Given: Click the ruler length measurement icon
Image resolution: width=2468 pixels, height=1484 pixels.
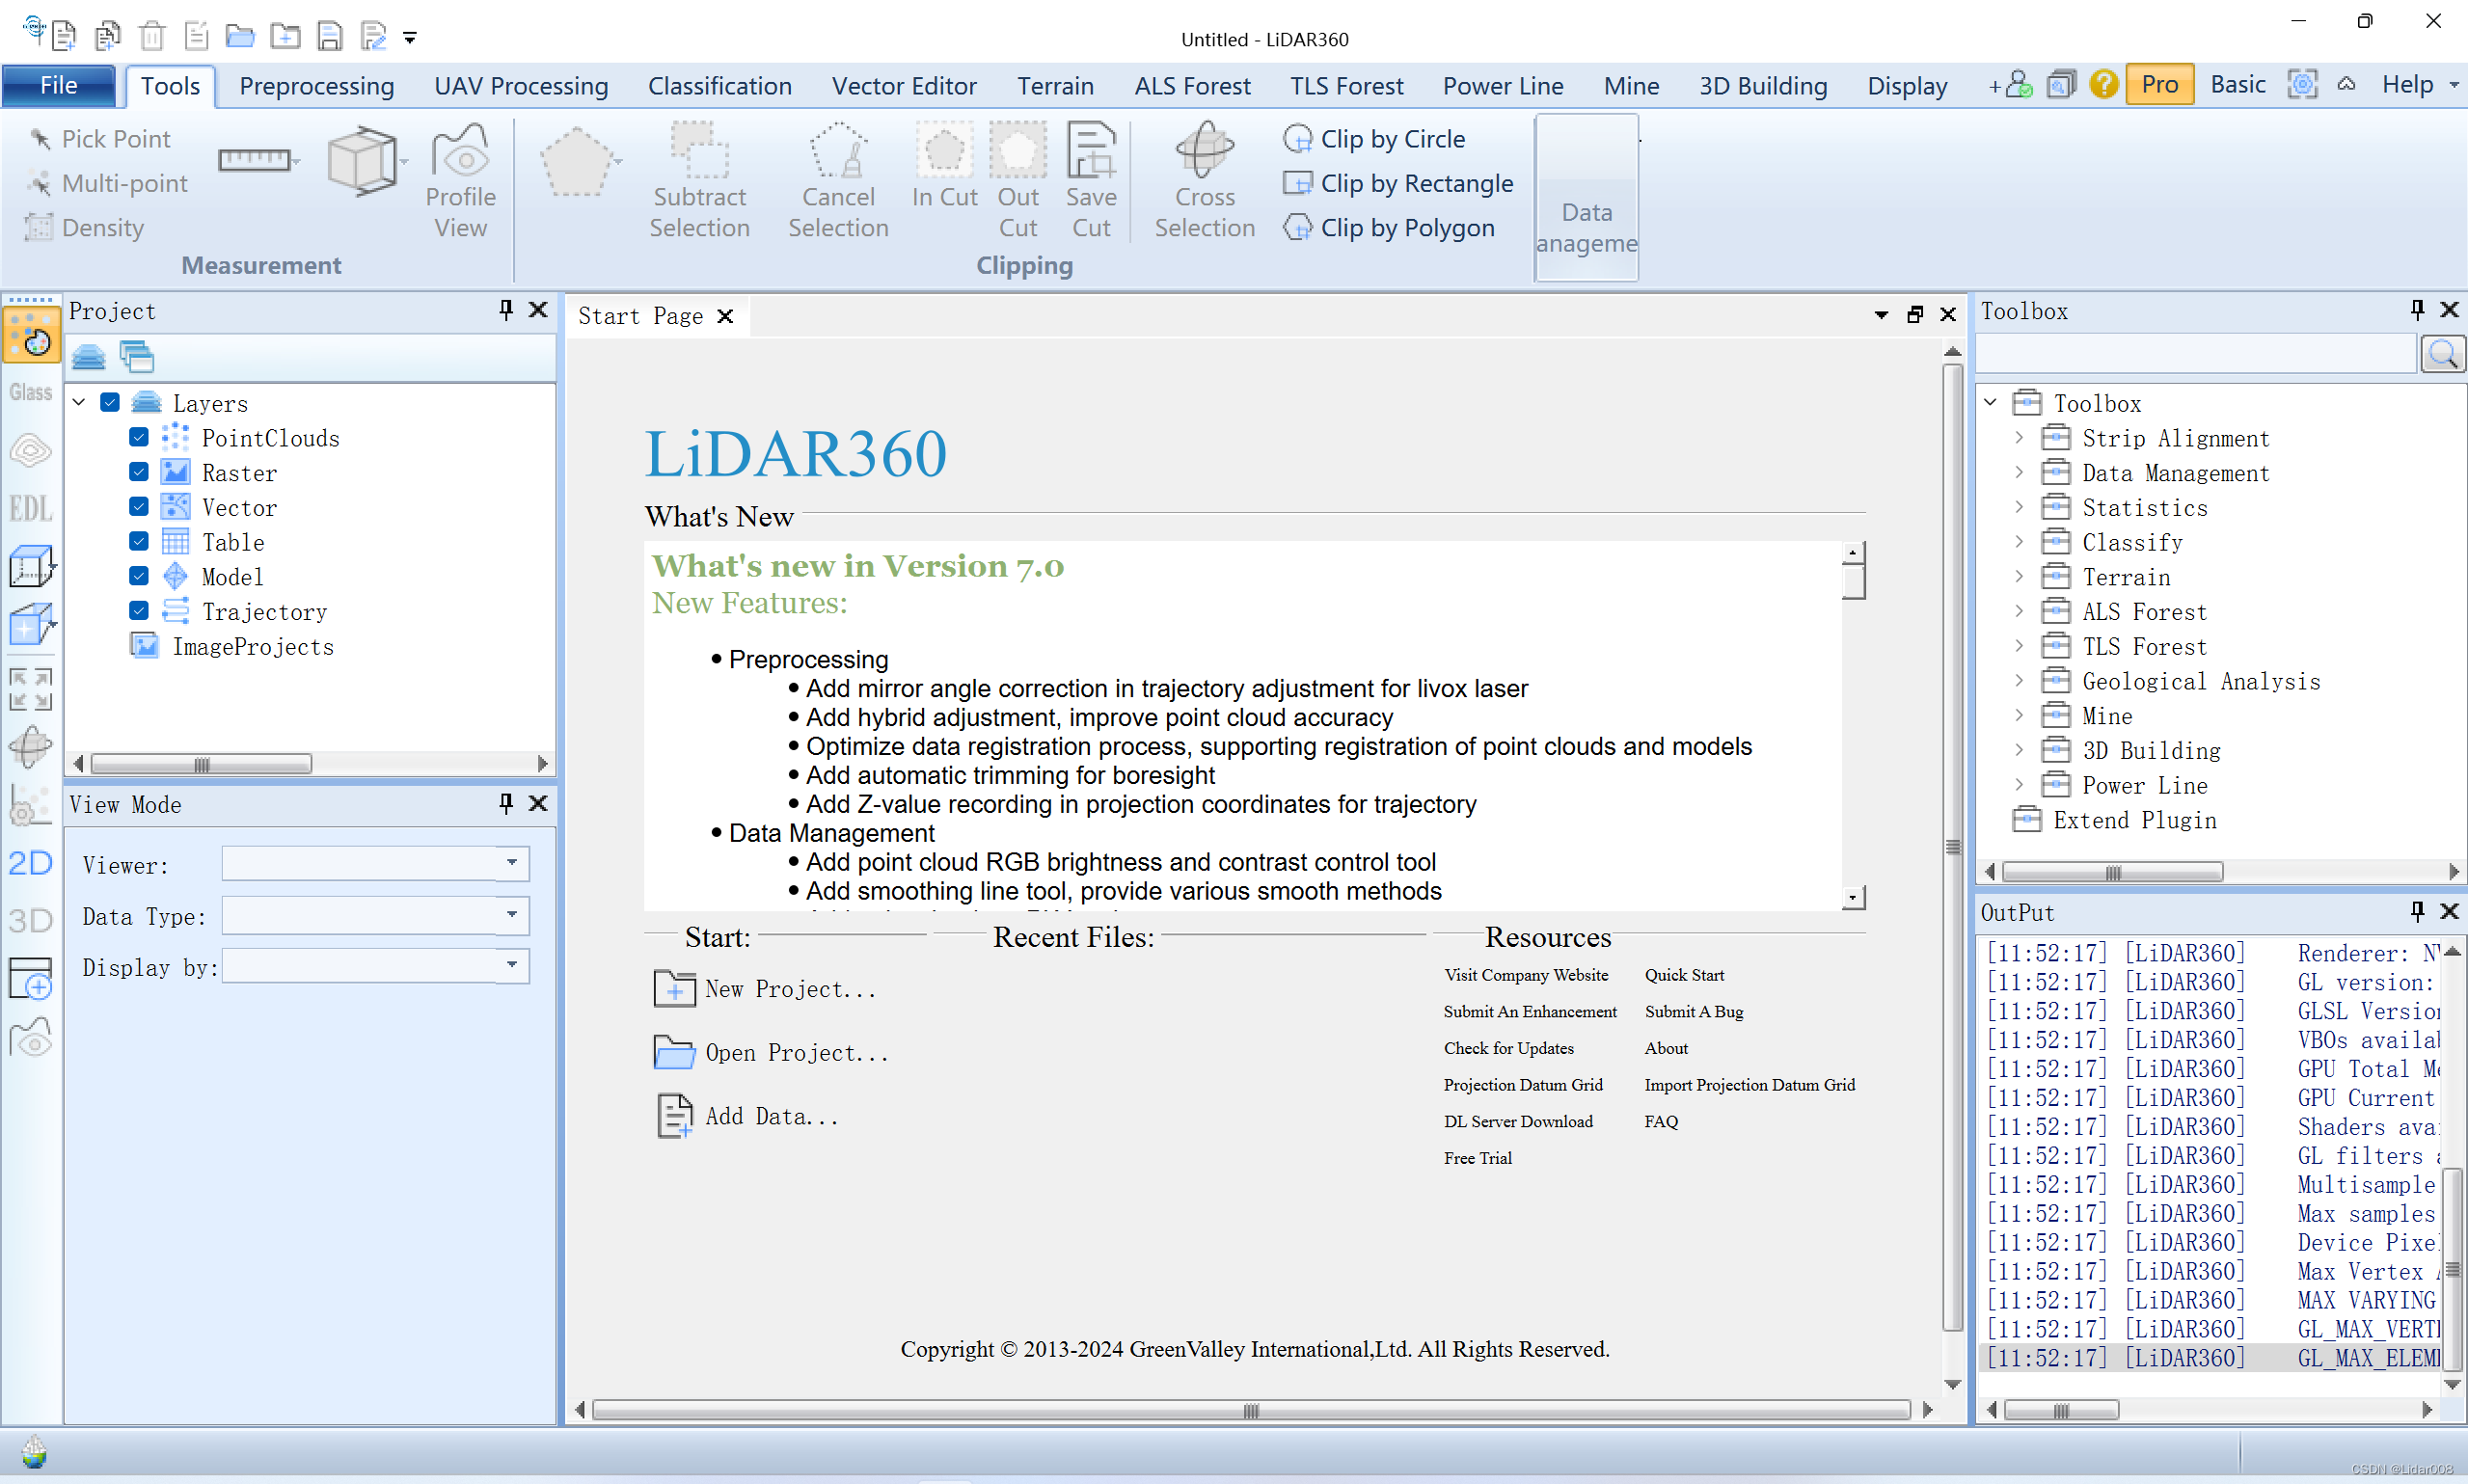Looking at the screenshot, I should (x=255, y=159).
